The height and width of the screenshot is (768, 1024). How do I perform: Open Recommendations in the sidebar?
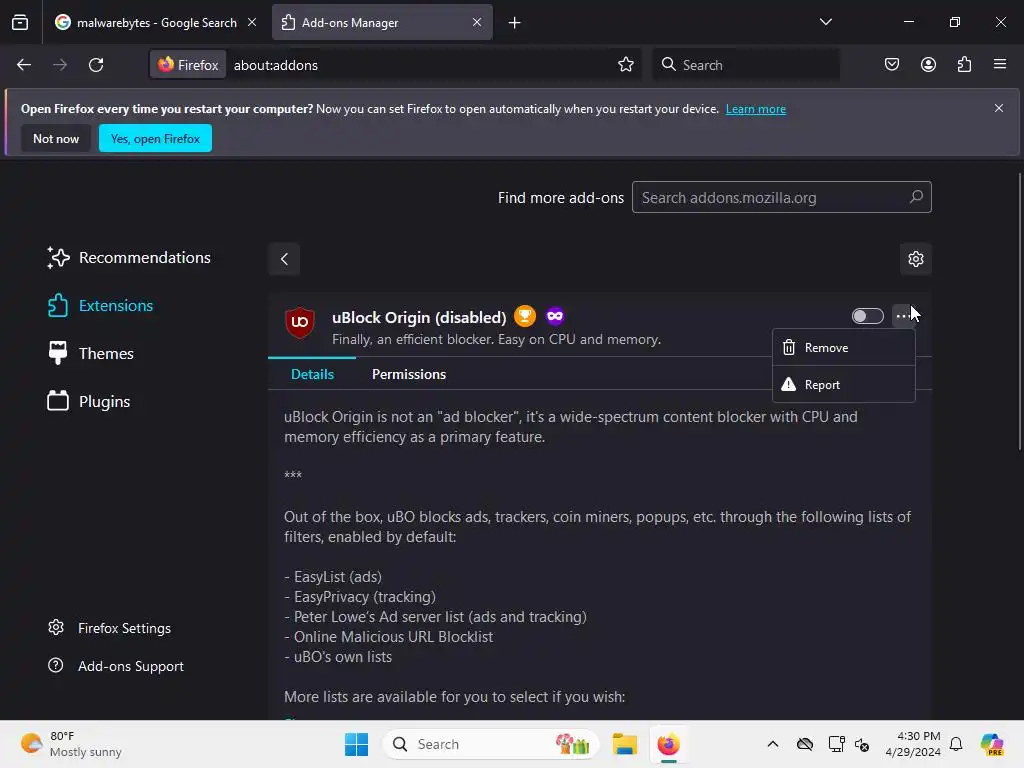coord(129,257)
